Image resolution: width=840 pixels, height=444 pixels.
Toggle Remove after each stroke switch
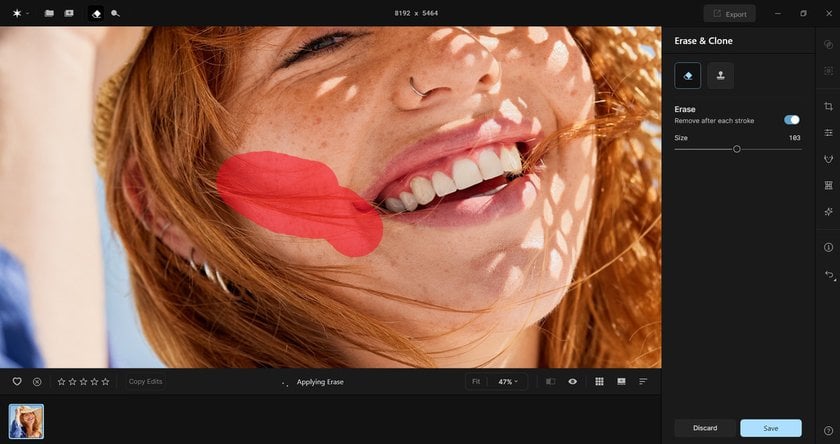(791, 120)
